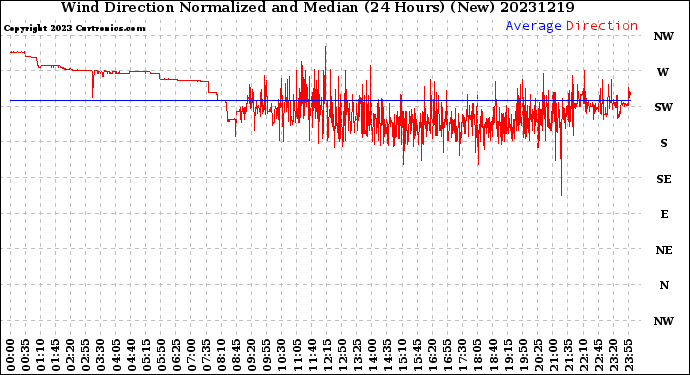Image resolution: width=690 pixels, height=375 pixels.
Task: Click the chart title text
Action: click(317, 7)
